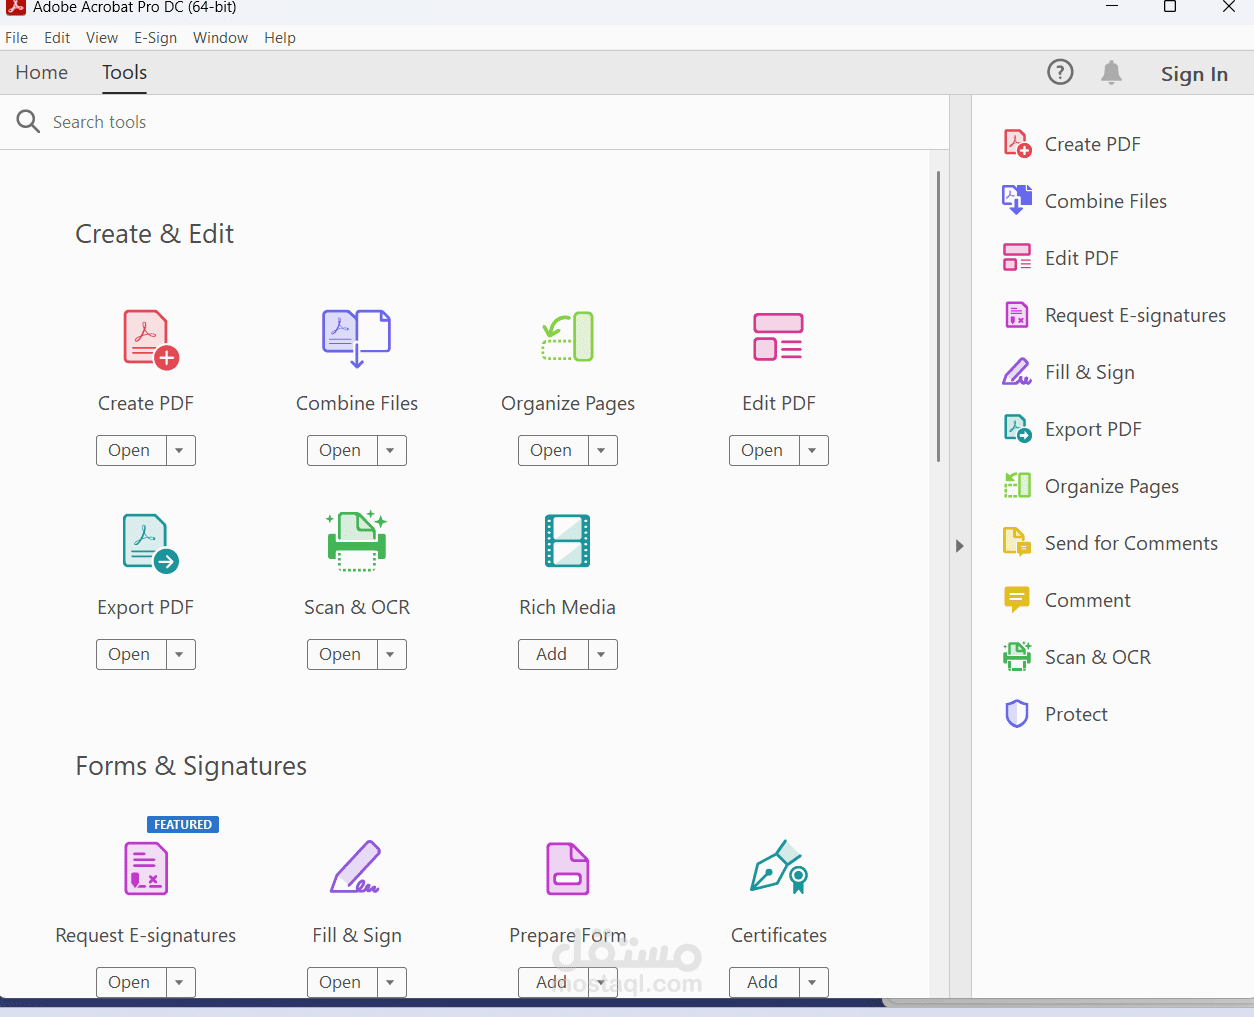Open Scan & OCR from the right sidebar
The image size is (1254, 1017).
(x=1076, y=657)
